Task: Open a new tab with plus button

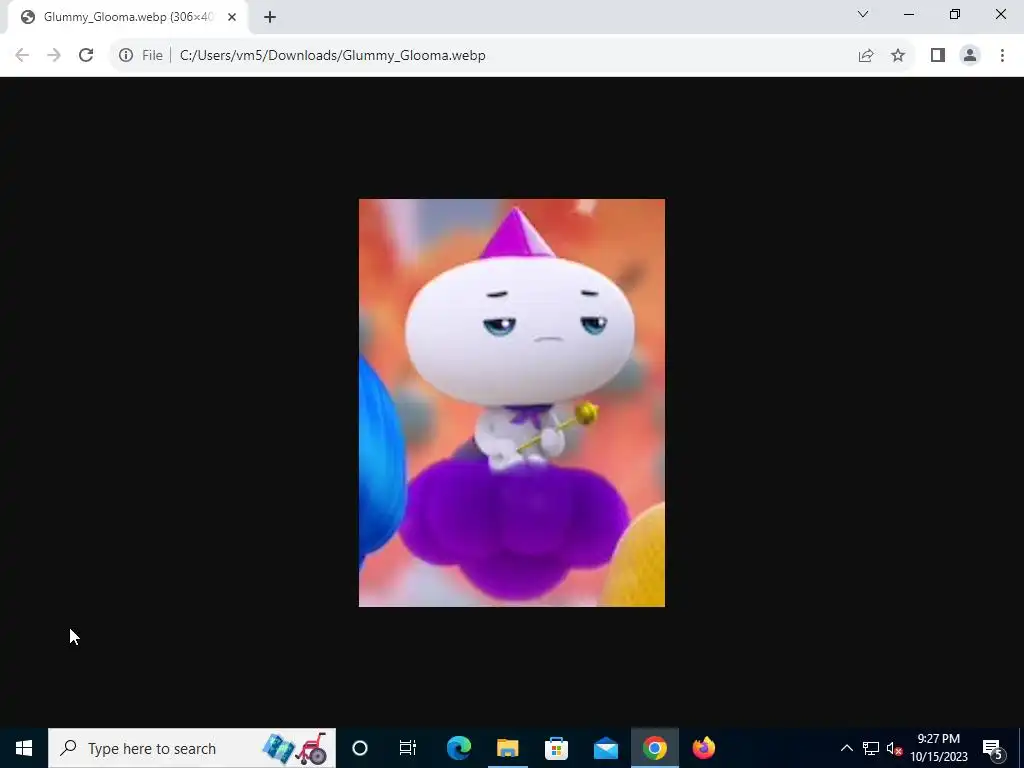Action: [x=270, y=17]
